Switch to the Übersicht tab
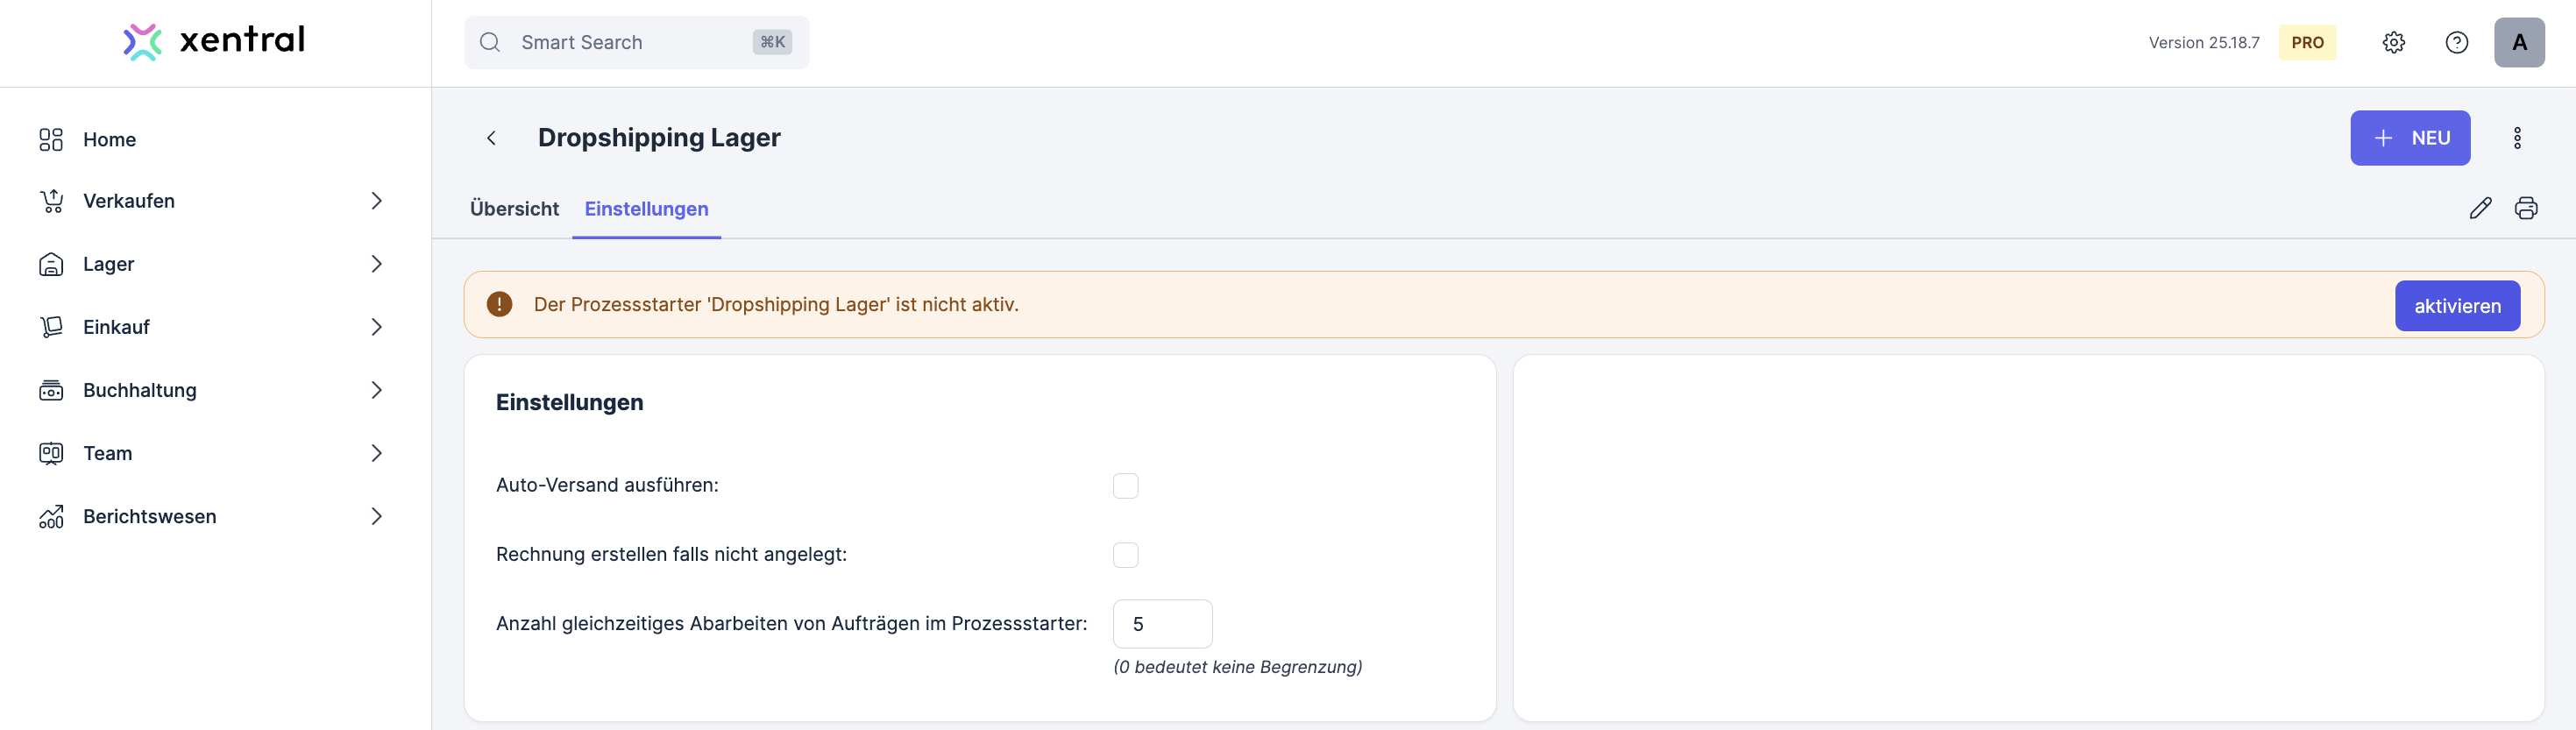 514,209
